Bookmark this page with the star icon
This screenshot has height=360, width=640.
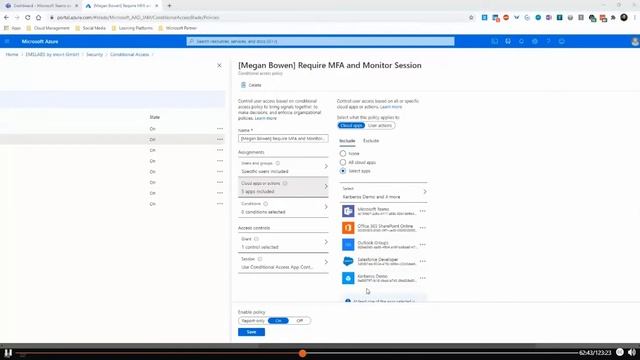pos(471,18)
